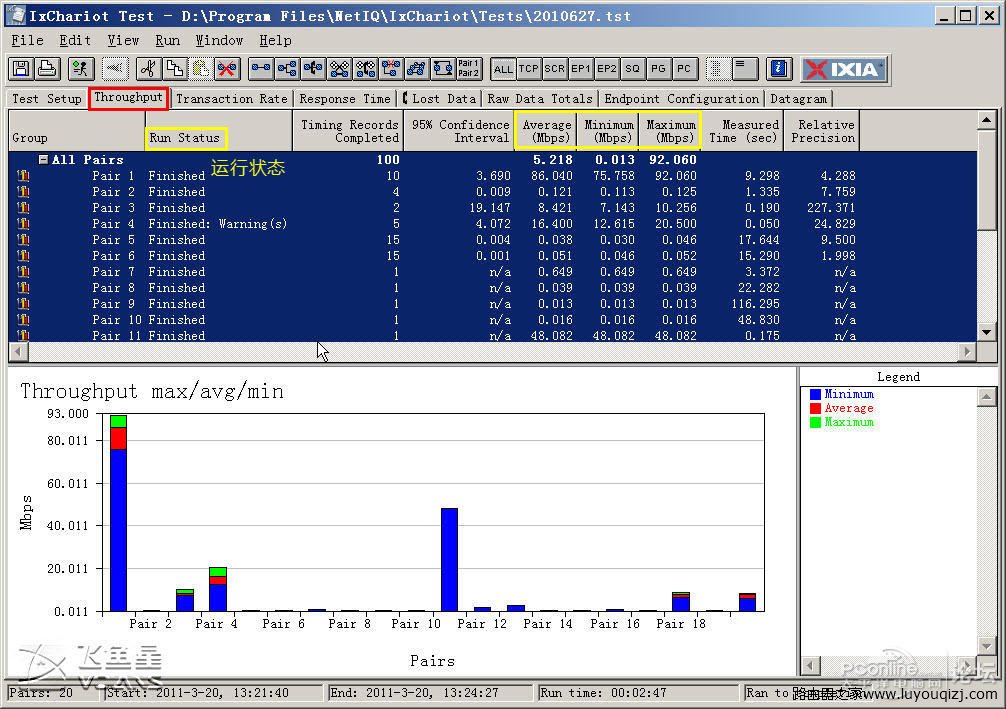Click the Relative Precision column header

[x=823, y=131]
